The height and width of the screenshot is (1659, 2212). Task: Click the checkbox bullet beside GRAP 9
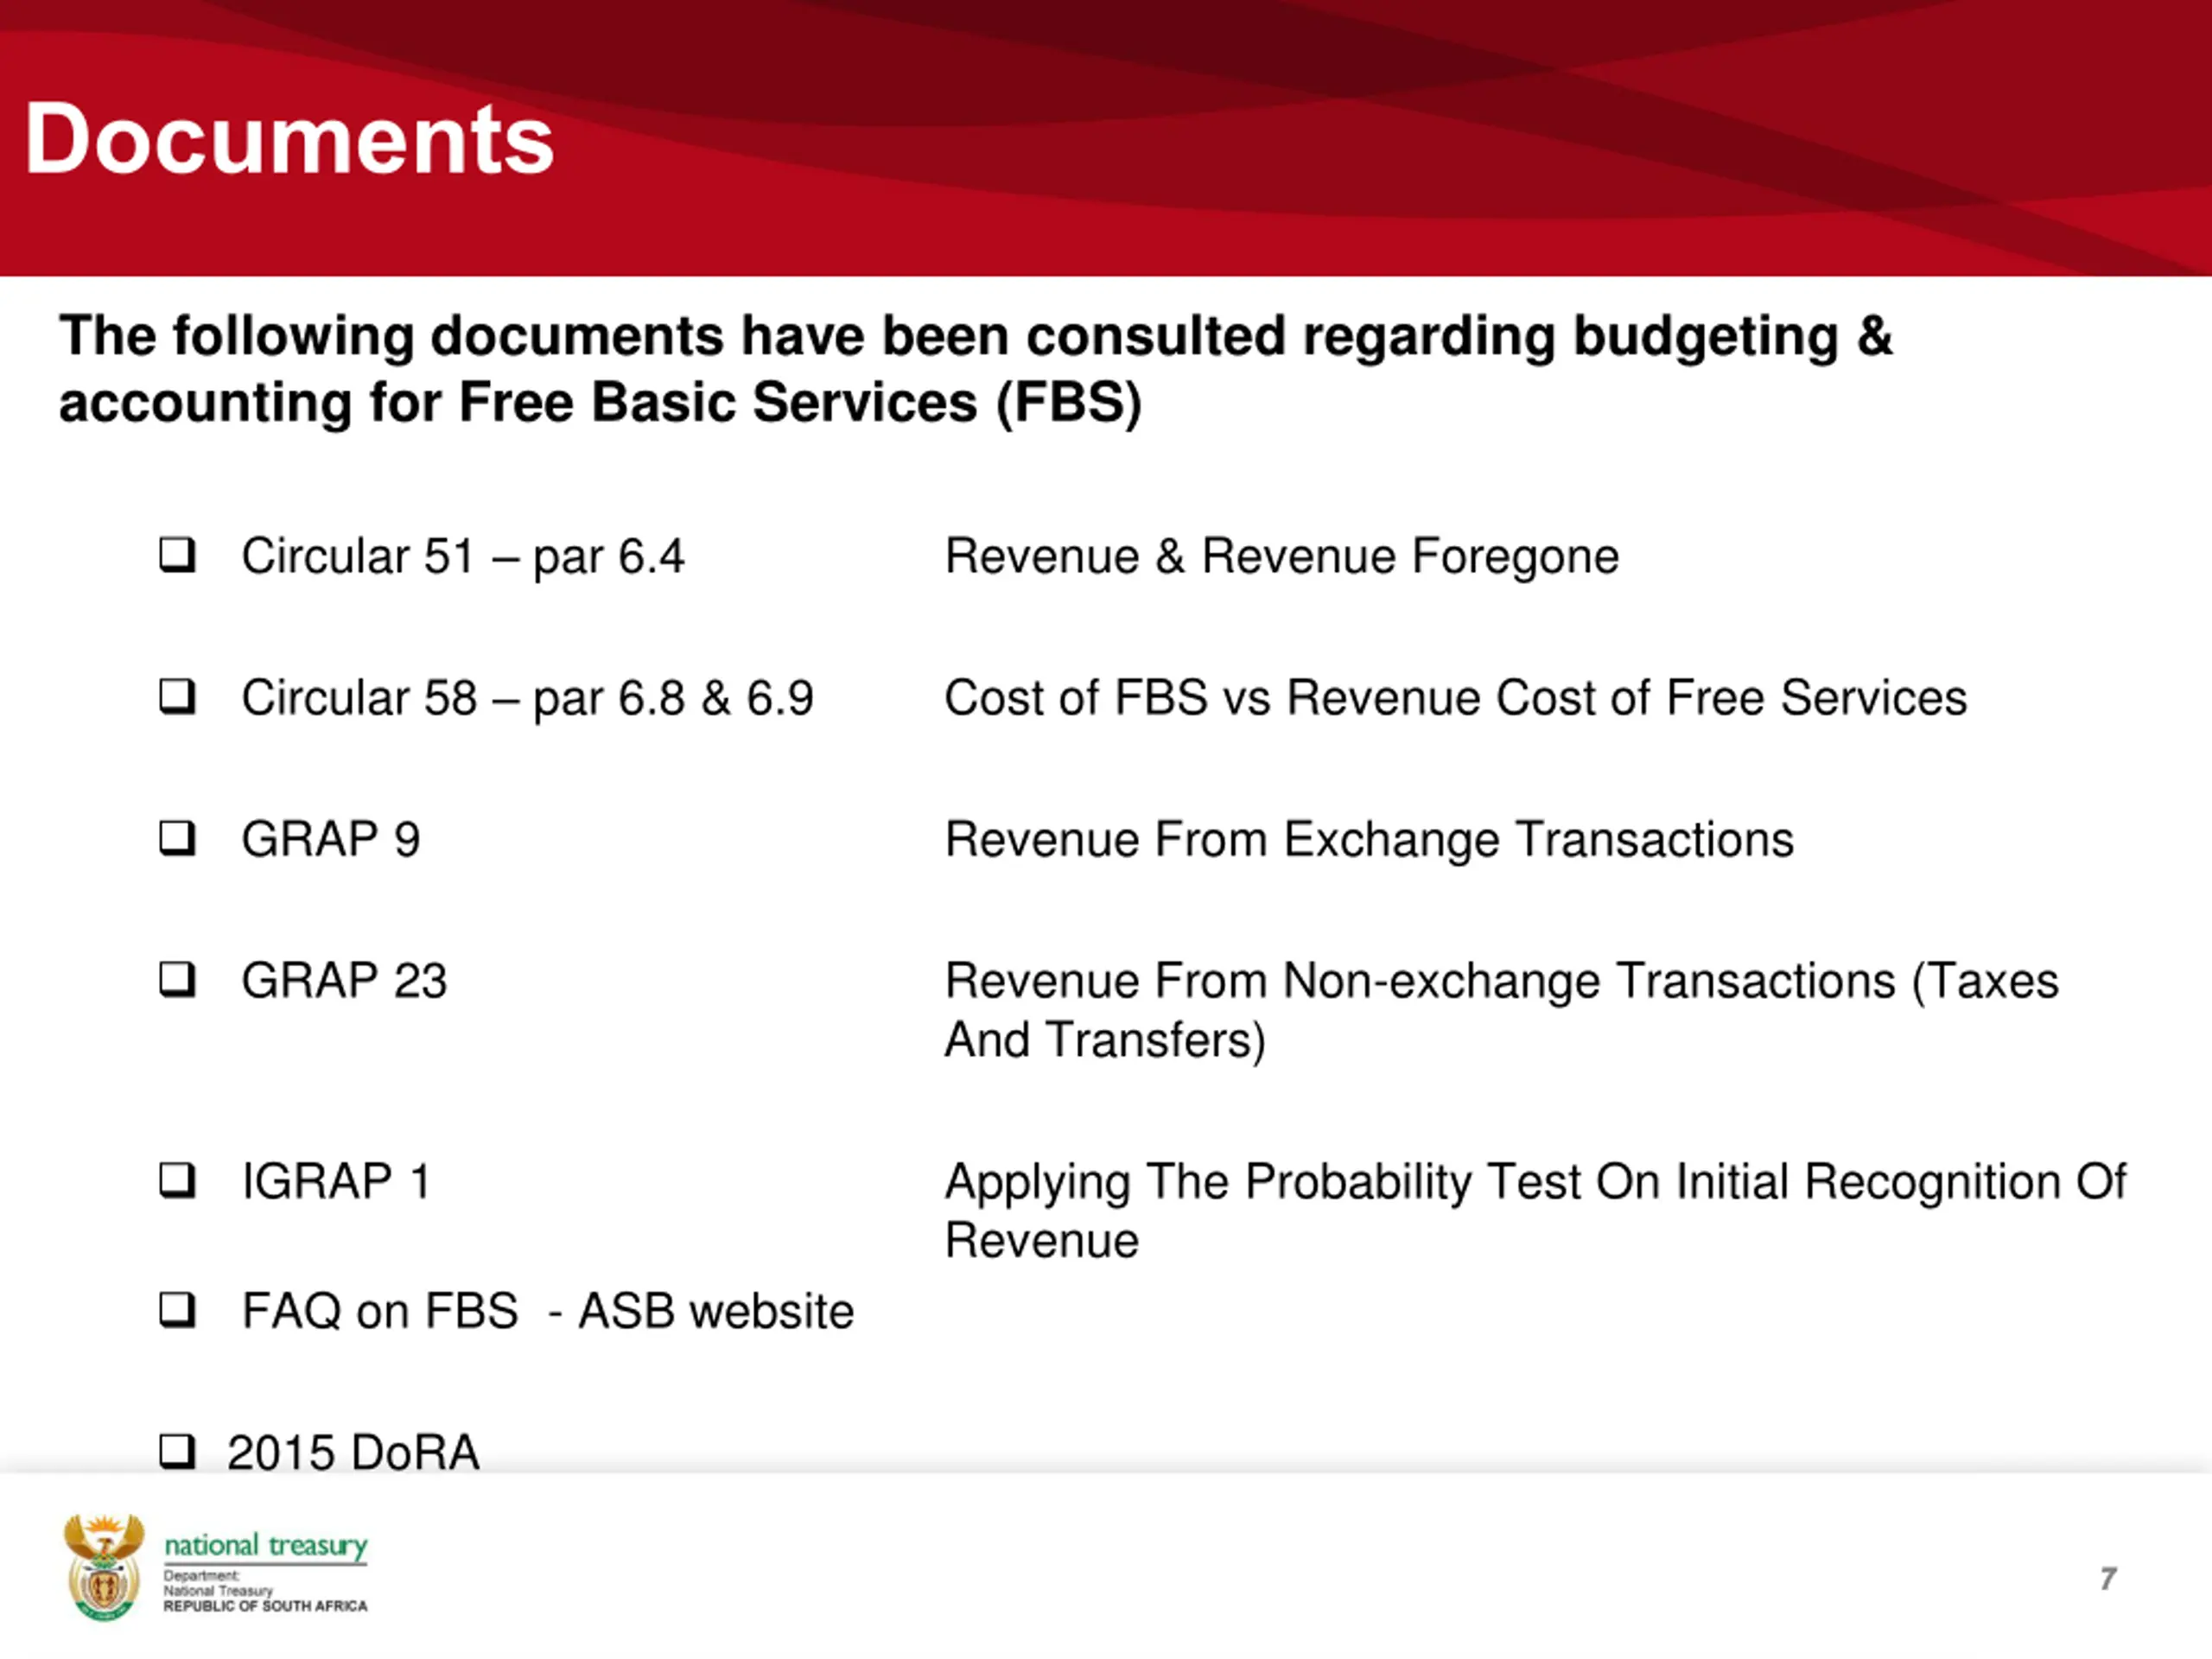point(177,838)
